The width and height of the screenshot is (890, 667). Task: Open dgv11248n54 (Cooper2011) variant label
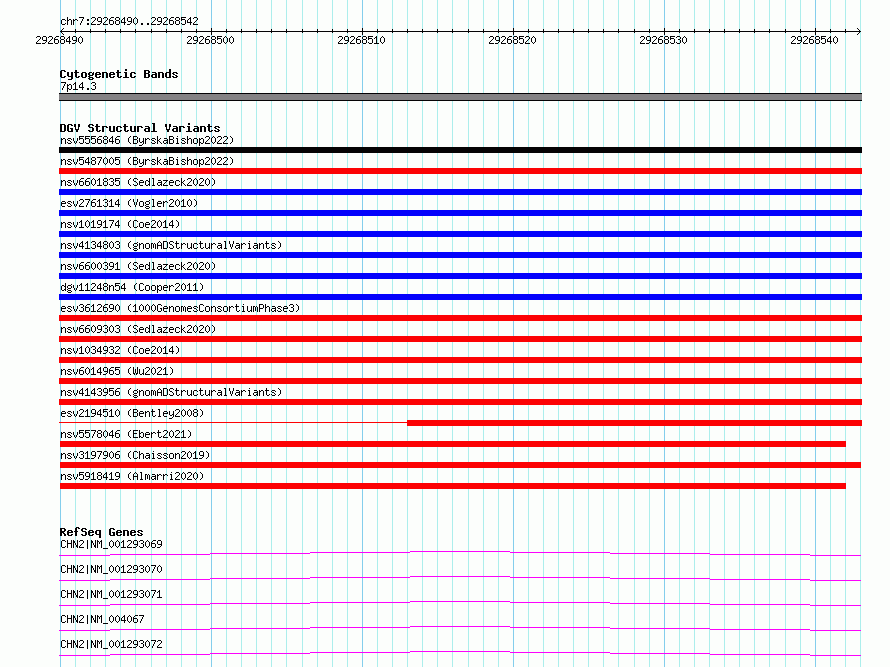pos(132,287)
